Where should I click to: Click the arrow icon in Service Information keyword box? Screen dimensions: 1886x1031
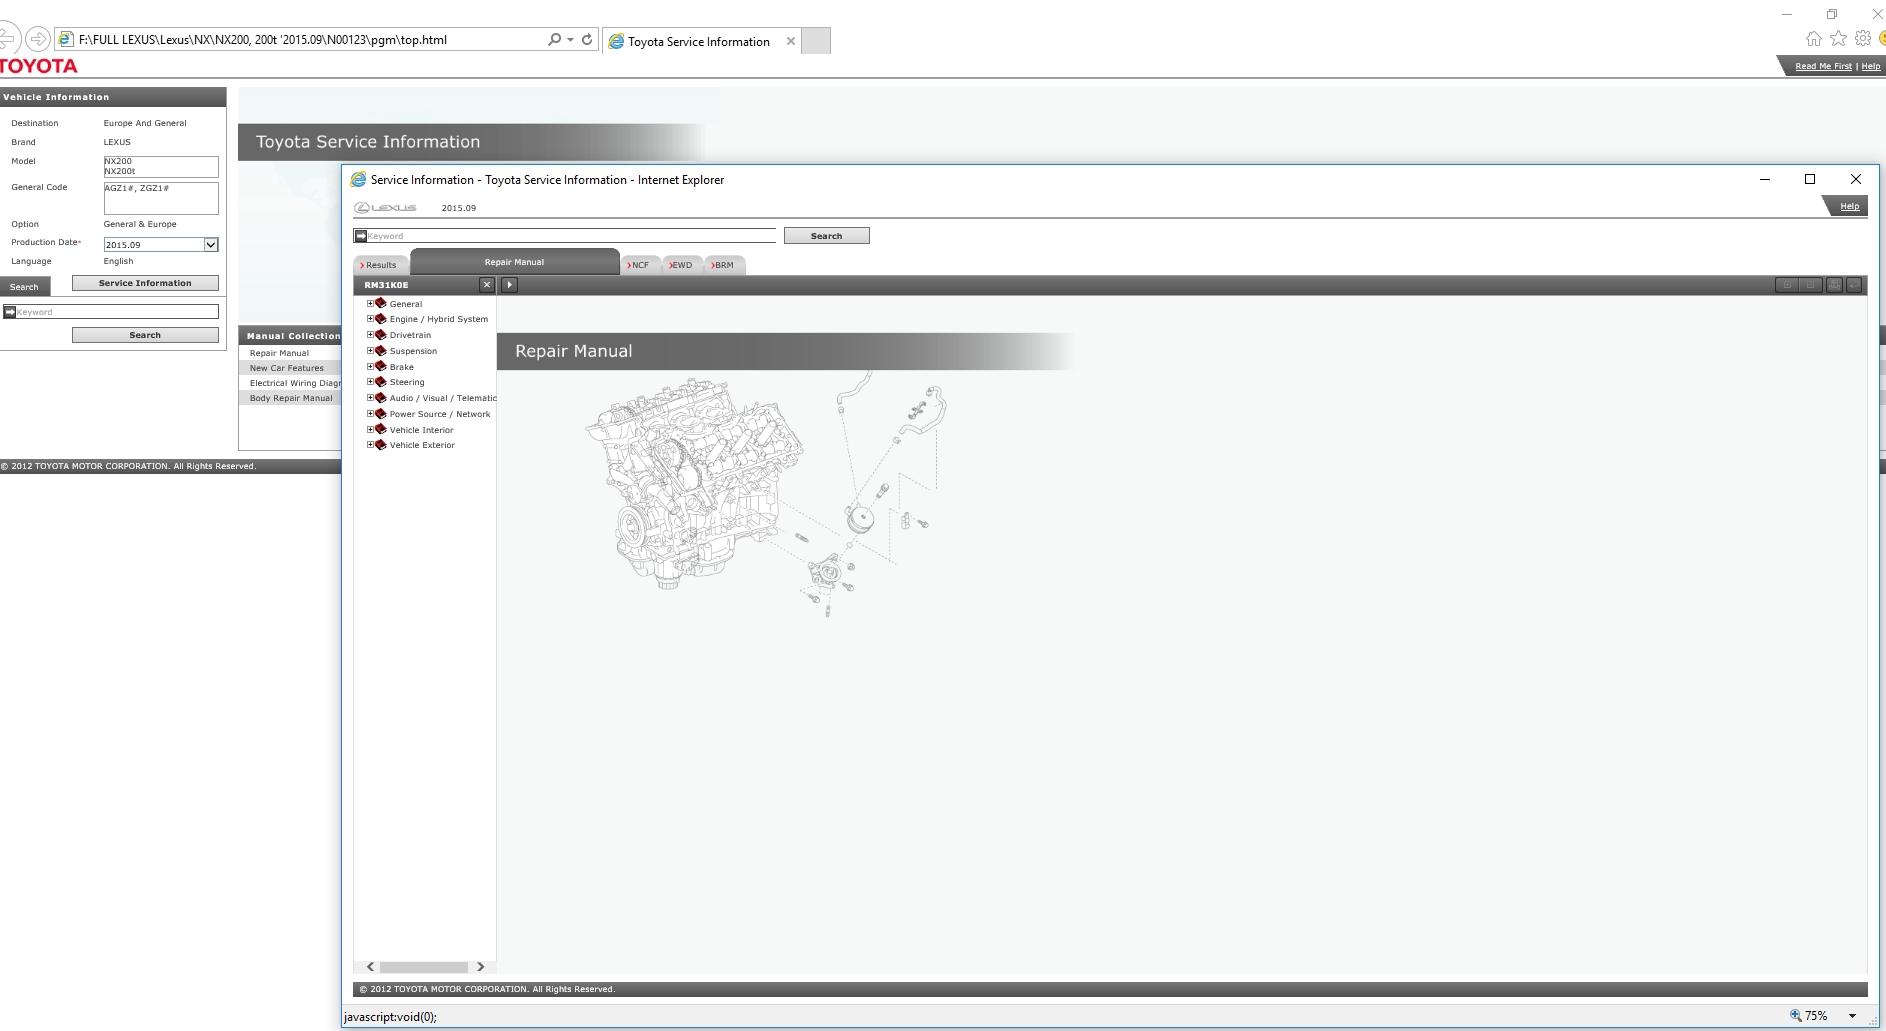tap(360, 236)
